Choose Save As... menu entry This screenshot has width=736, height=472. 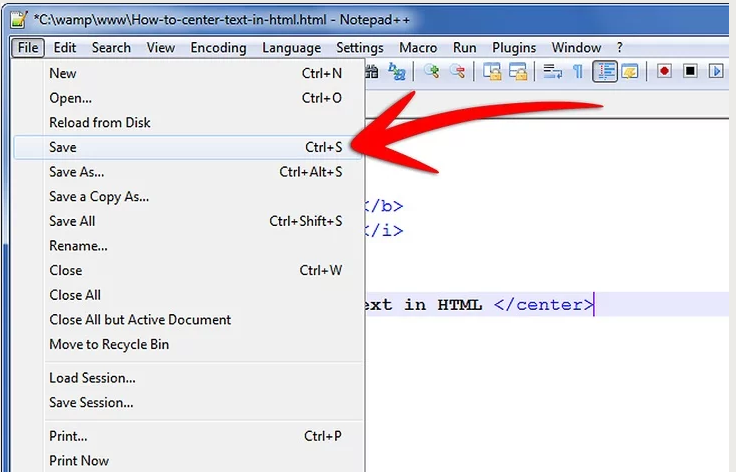(x=76, y=172)
